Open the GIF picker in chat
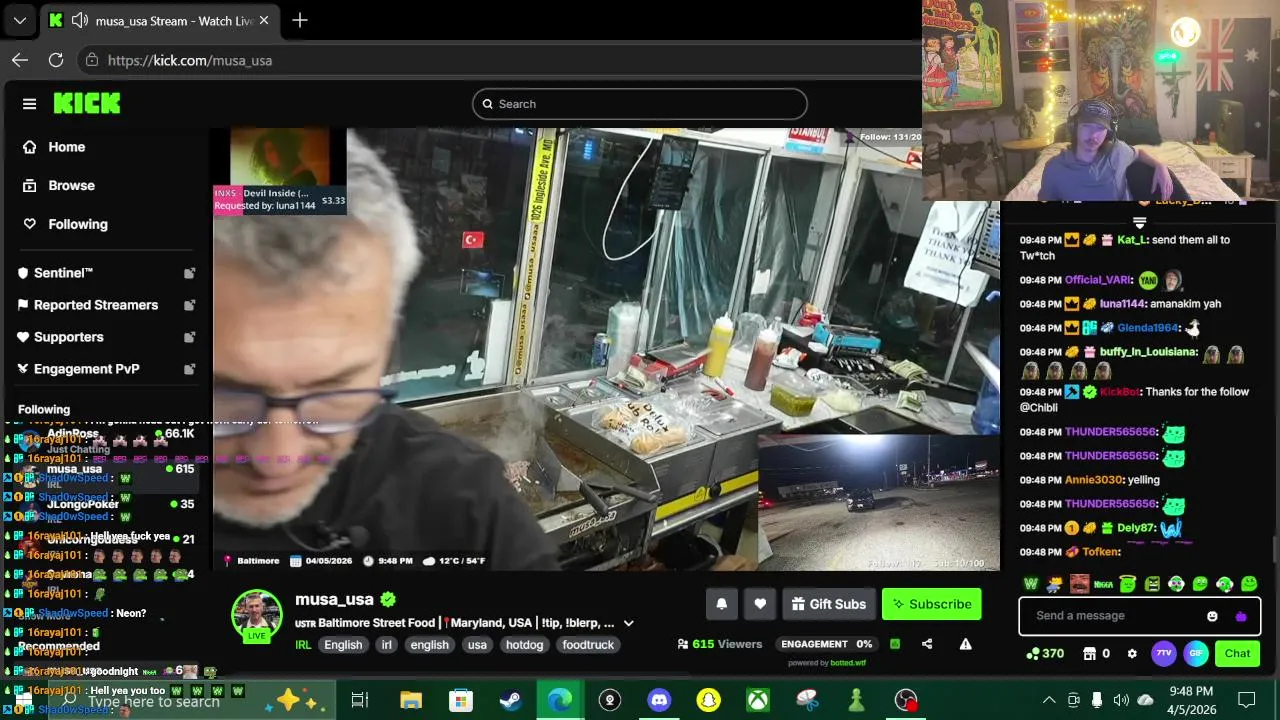Viewport: 1280px width, 720px height. pyautogui.click(x=1196, y=653)
